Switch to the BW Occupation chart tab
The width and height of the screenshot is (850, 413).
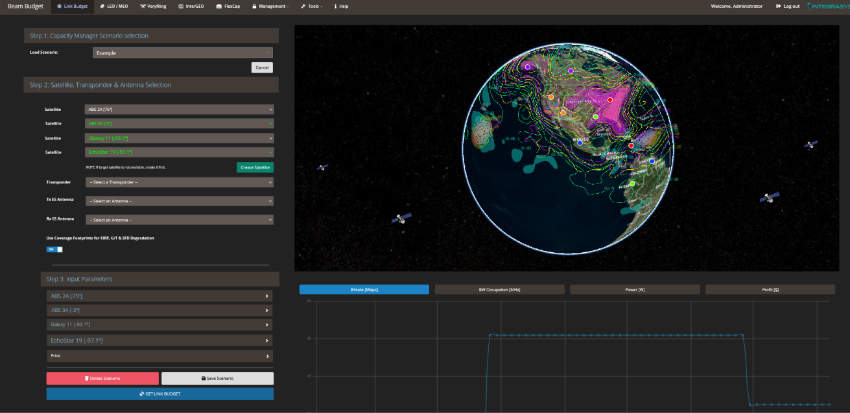coord(499,289)
